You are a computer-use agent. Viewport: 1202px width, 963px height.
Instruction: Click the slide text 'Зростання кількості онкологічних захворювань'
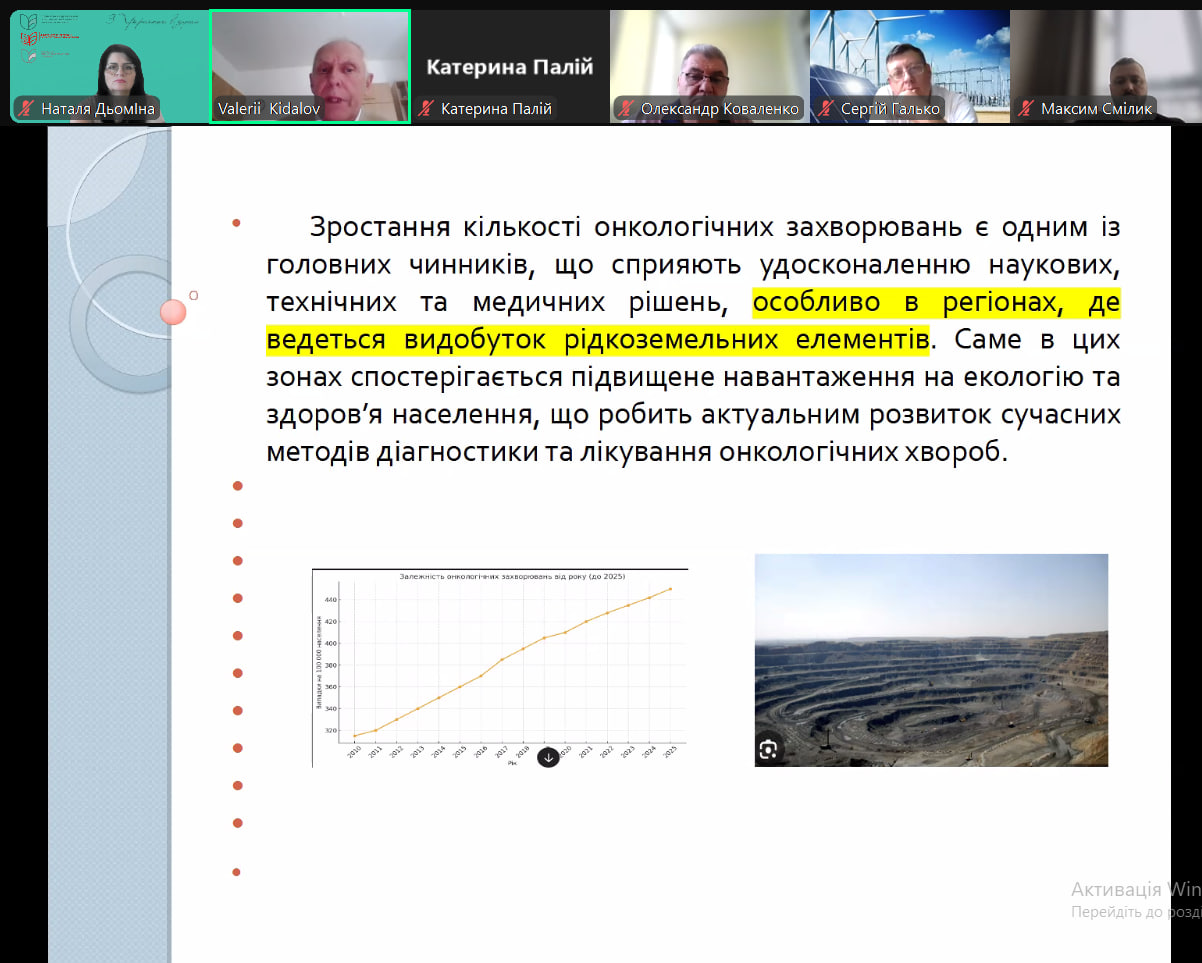click(636, 227)
